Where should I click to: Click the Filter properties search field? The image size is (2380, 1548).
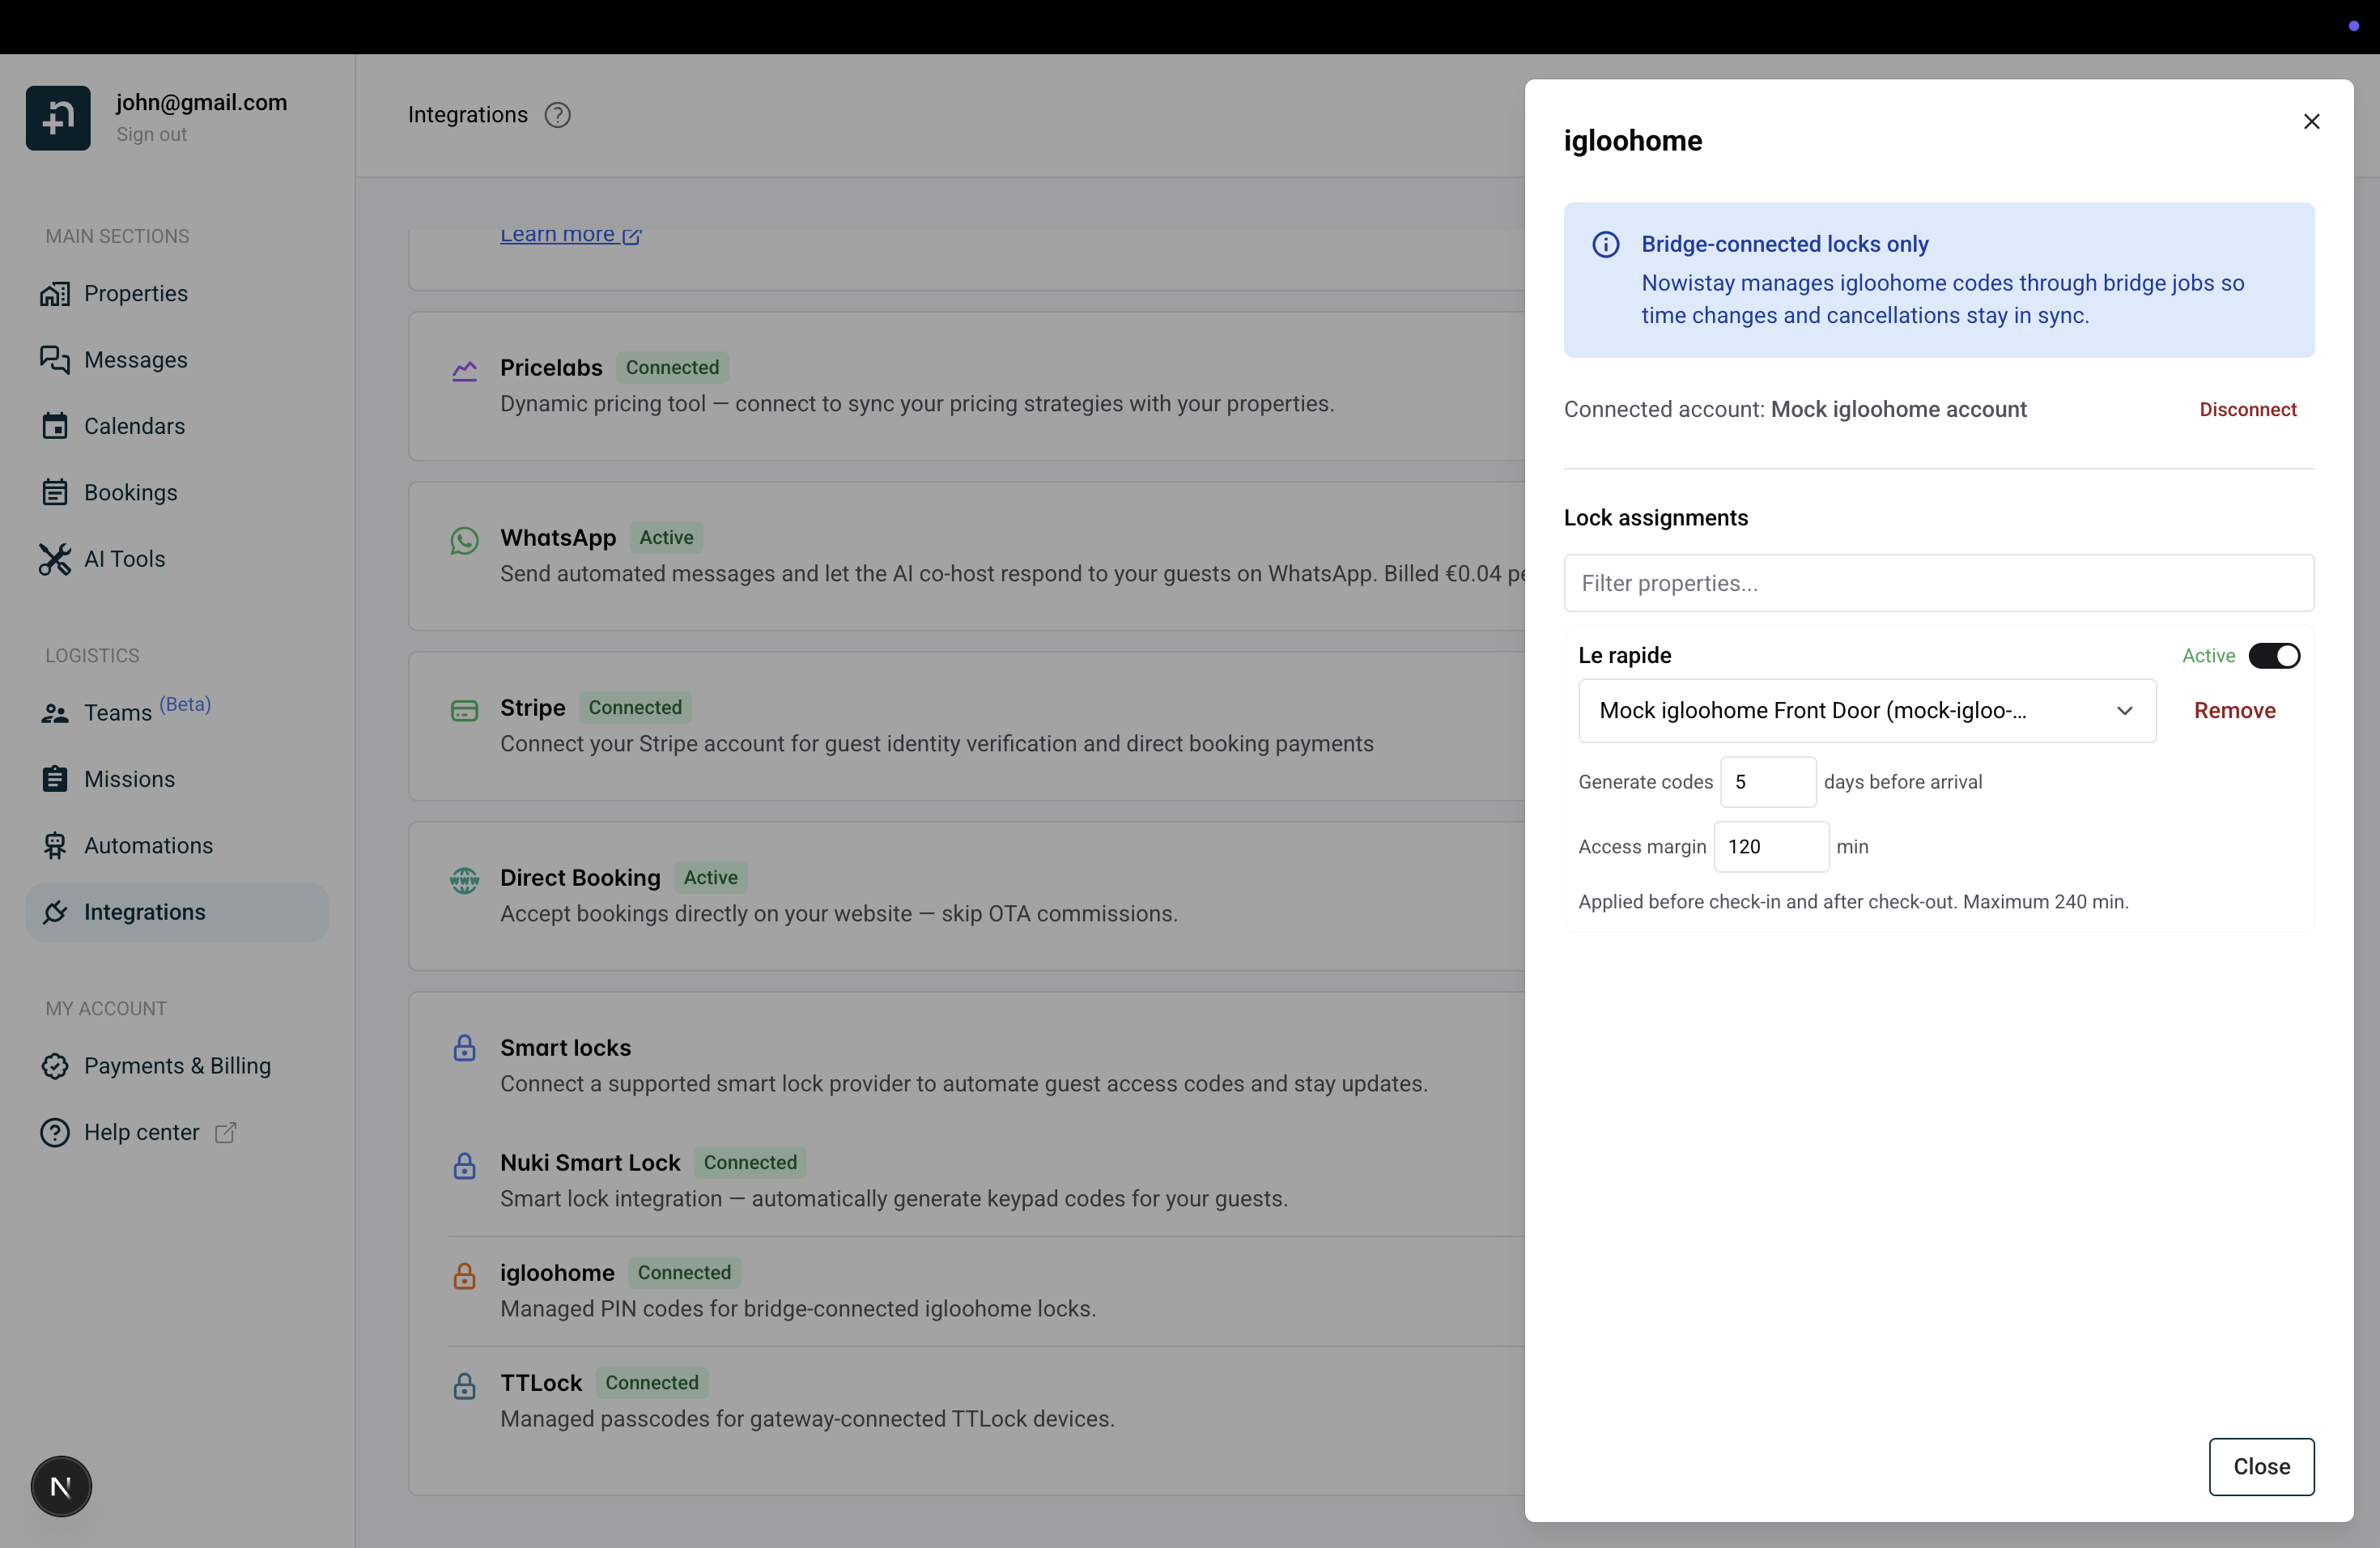tap(1938, 583)
